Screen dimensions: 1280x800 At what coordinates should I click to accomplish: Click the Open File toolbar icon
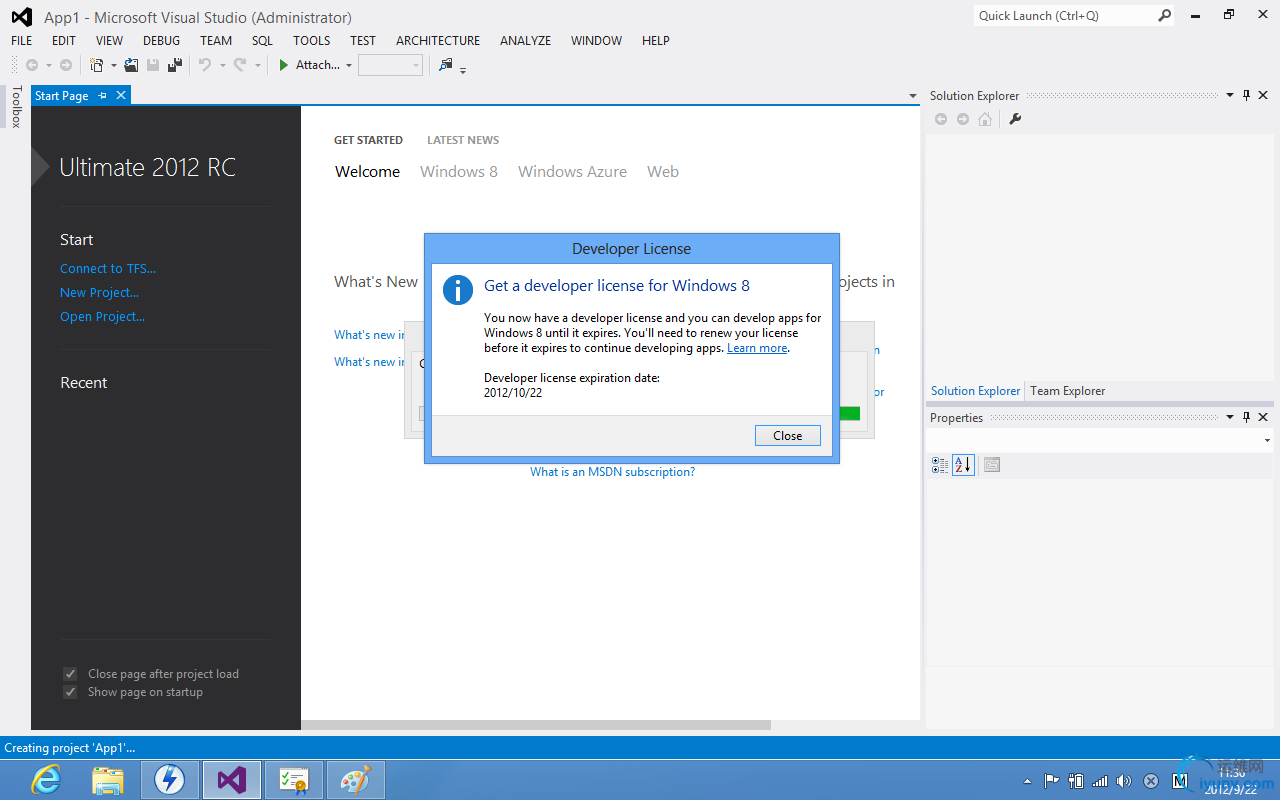coord(131,65)
